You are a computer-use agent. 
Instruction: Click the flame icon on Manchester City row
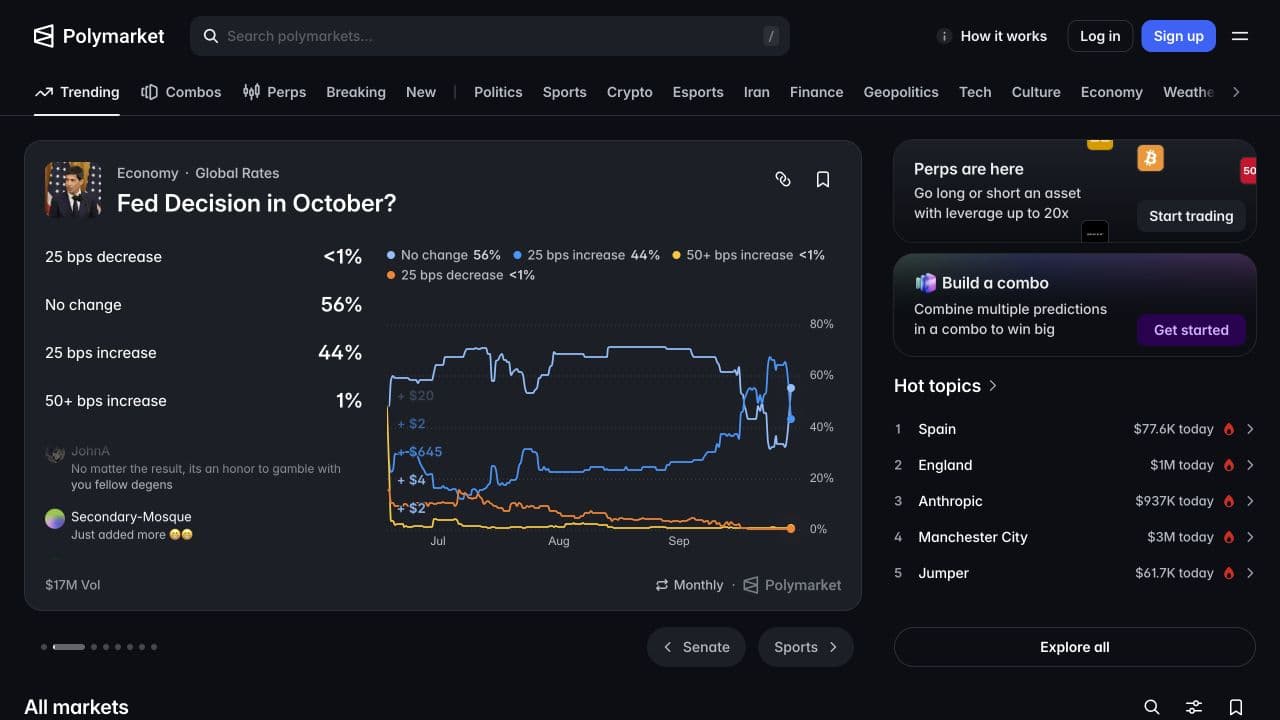[x=1229, y=537]
